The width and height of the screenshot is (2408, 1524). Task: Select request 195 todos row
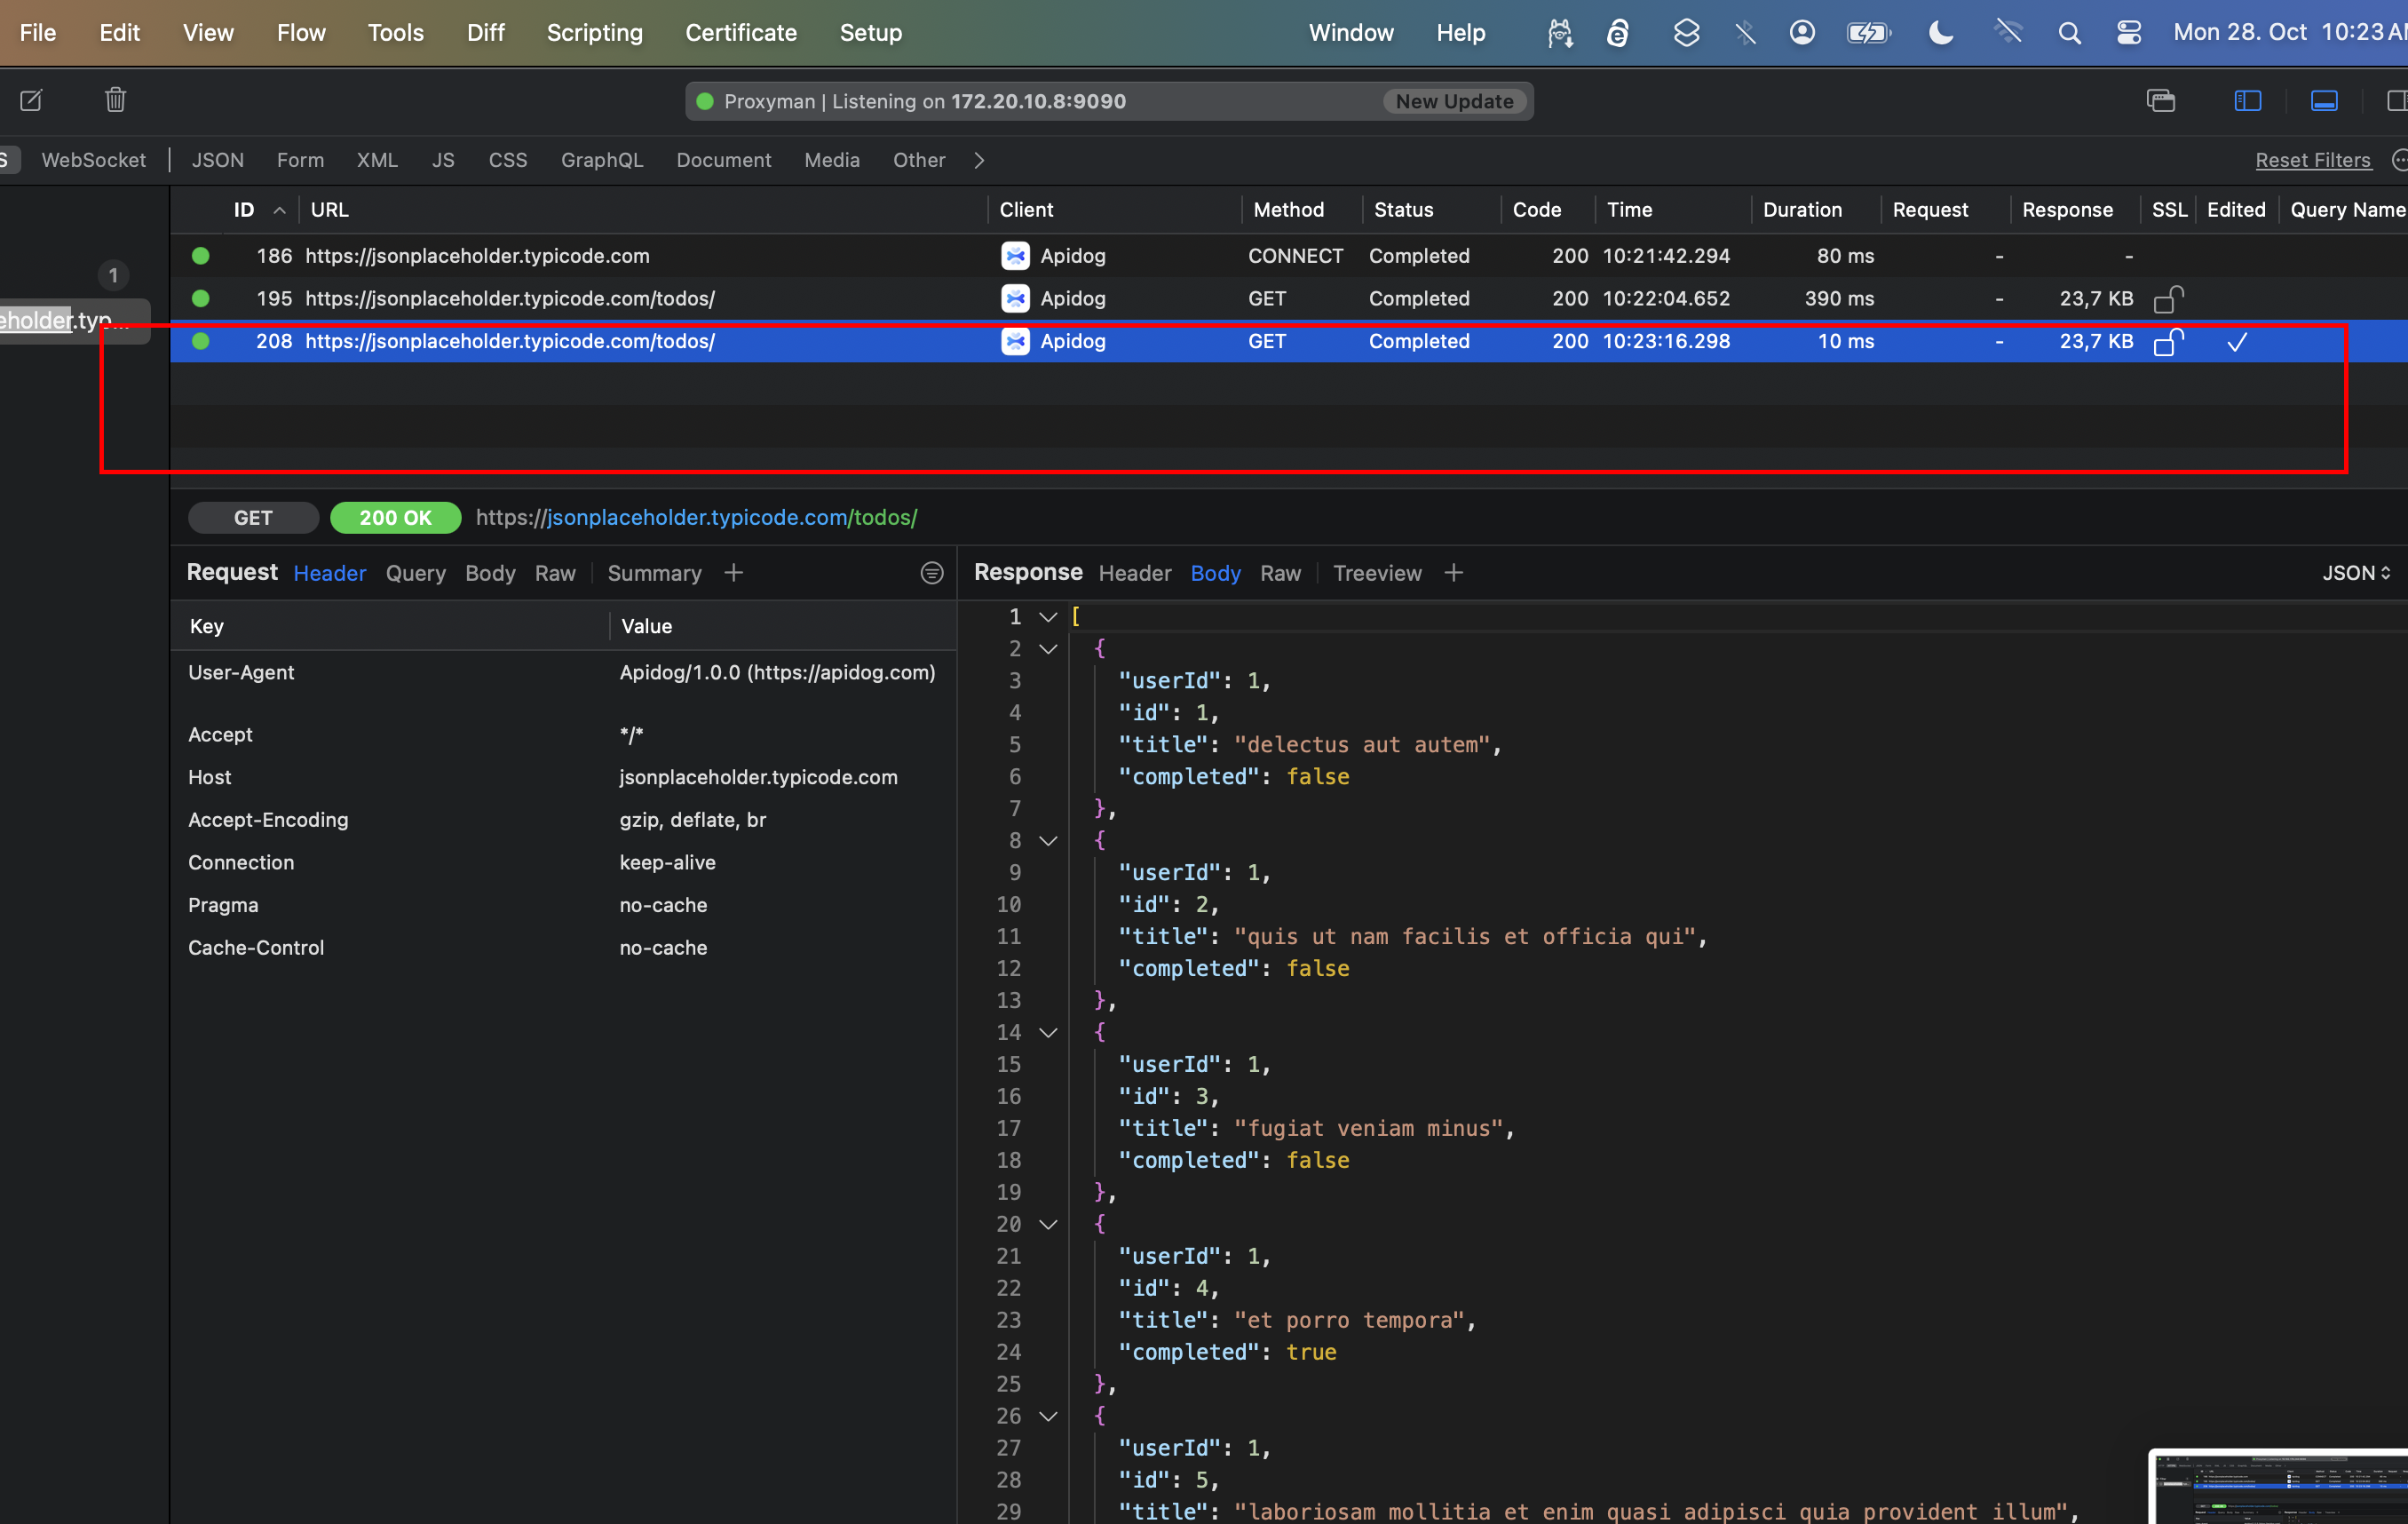510,299
